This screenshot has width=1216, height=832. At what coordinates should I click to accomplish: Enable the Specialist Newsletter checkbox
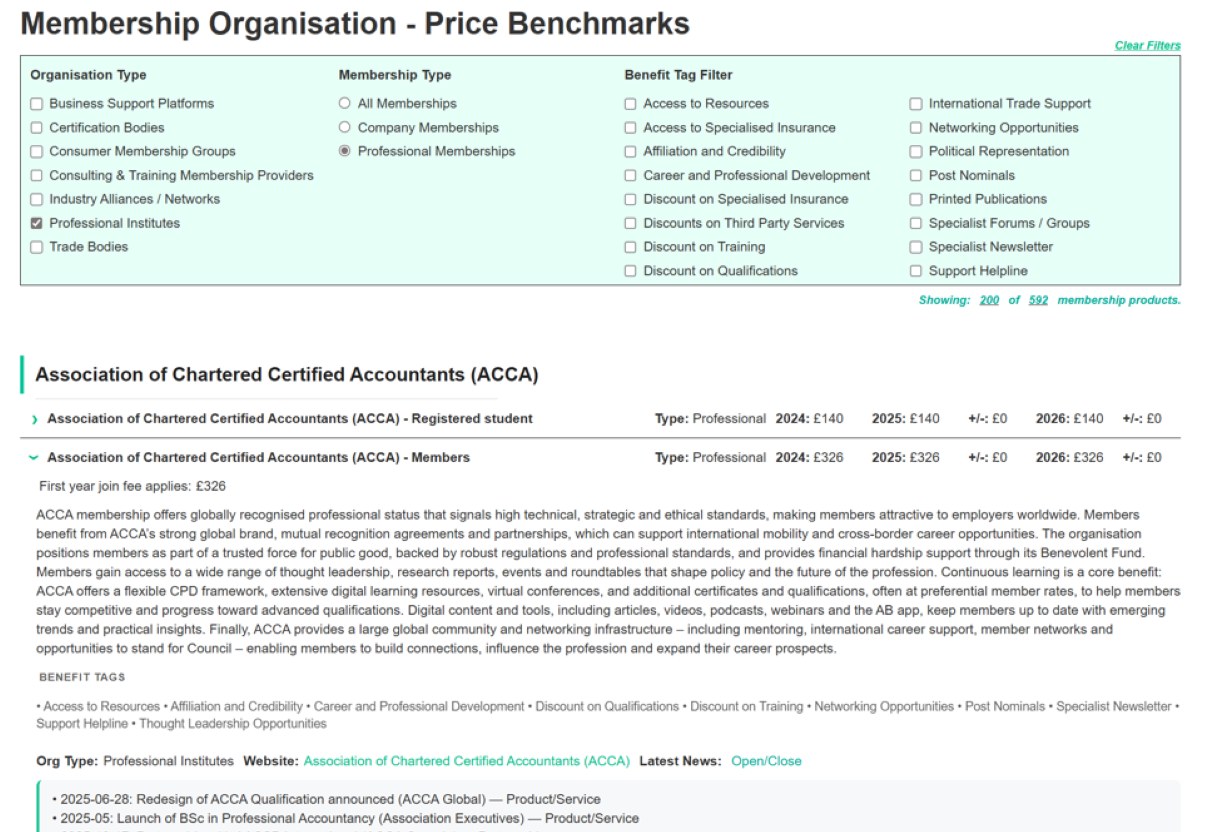(916, 248)
